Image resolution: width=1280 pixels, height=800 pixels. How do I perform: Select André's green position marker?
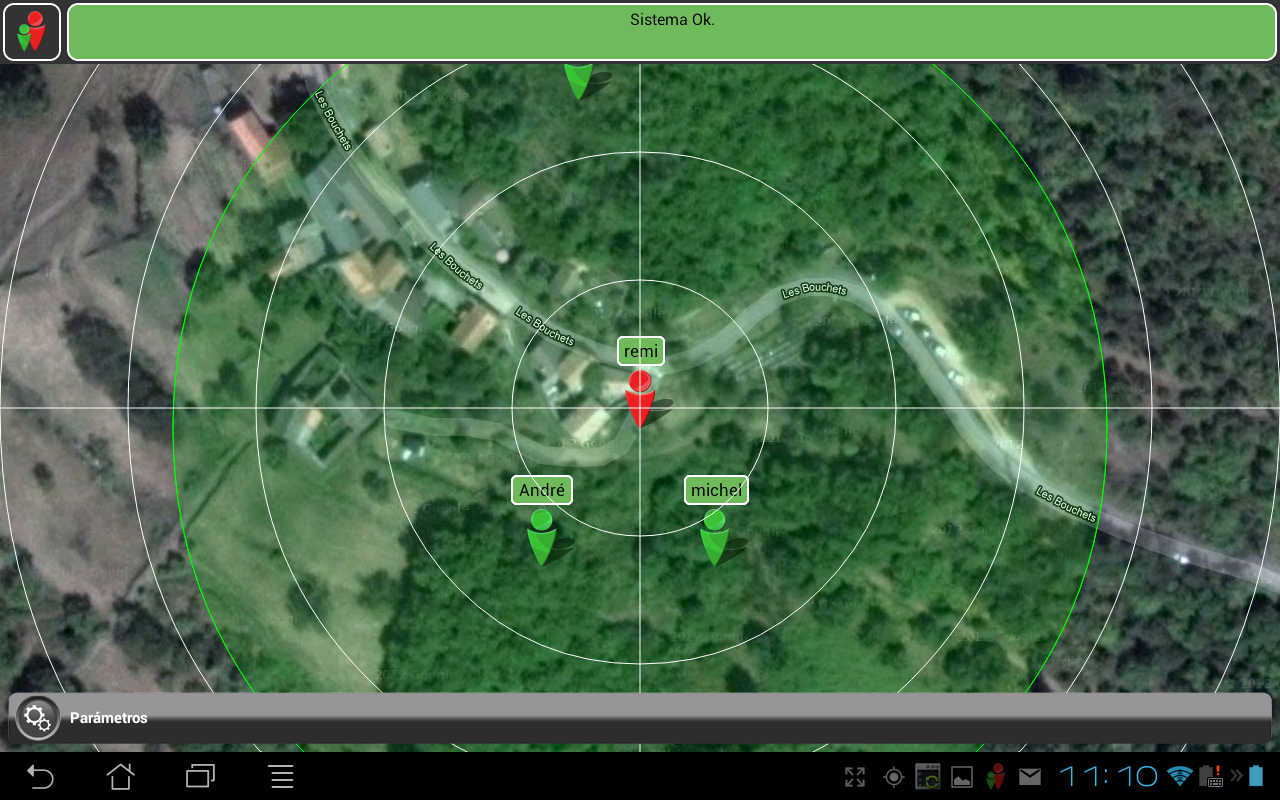point(542,537)
